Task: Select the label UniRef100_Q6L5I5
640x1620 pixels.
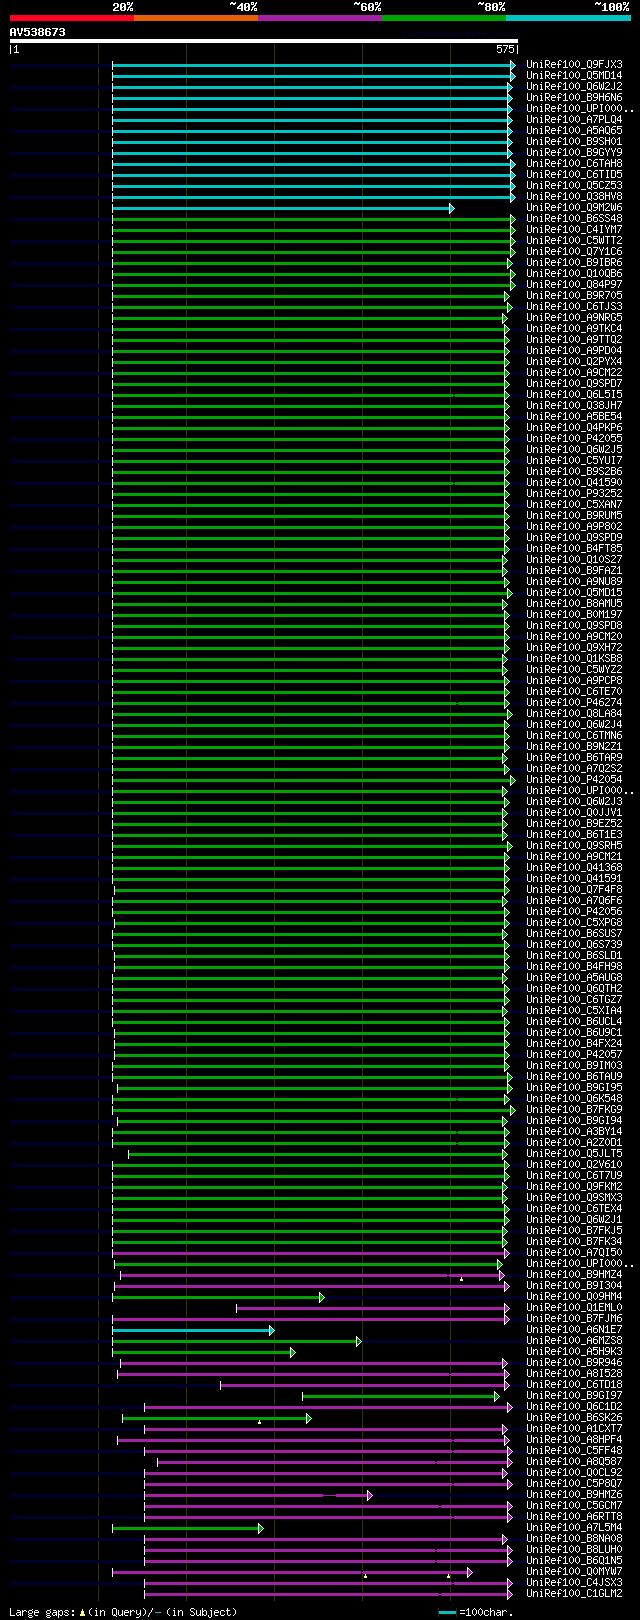Action: point(574,395)
